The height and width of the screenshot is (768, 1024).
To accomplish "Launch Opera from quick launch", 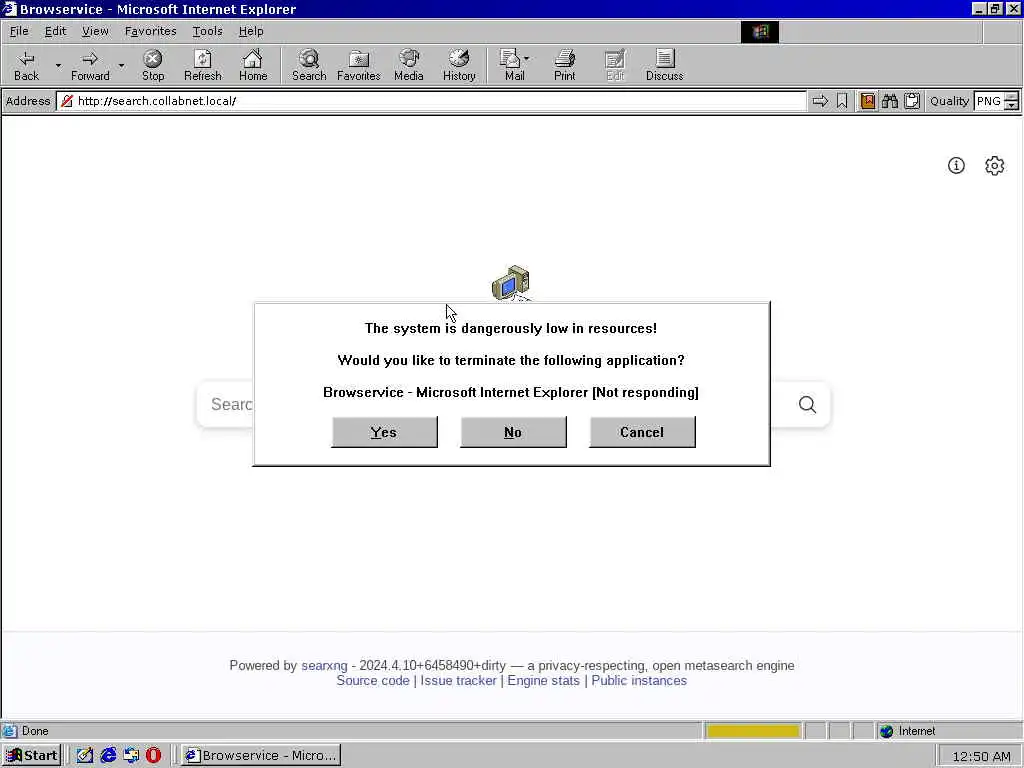I will [153, 756].
